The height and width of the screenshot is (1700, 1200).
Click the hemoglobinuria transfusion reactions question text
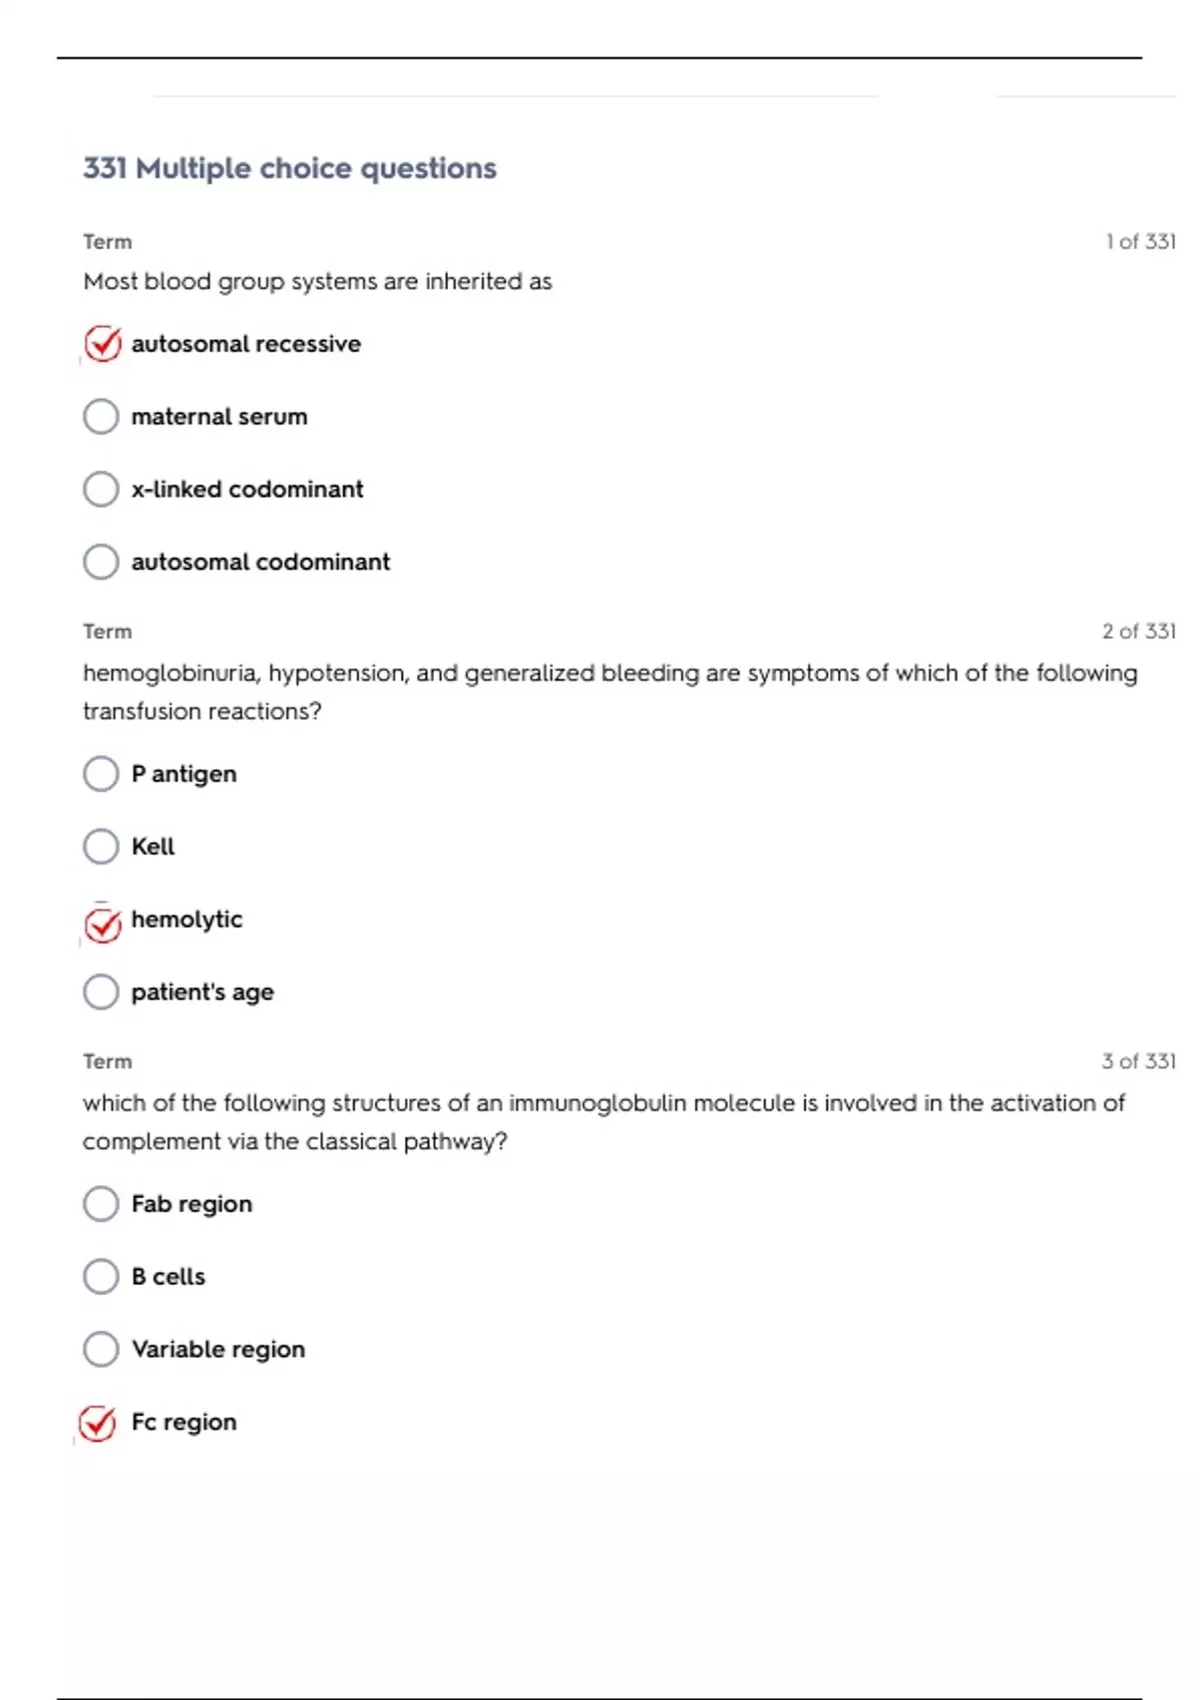pyautogui.click(x=609, y=692)
